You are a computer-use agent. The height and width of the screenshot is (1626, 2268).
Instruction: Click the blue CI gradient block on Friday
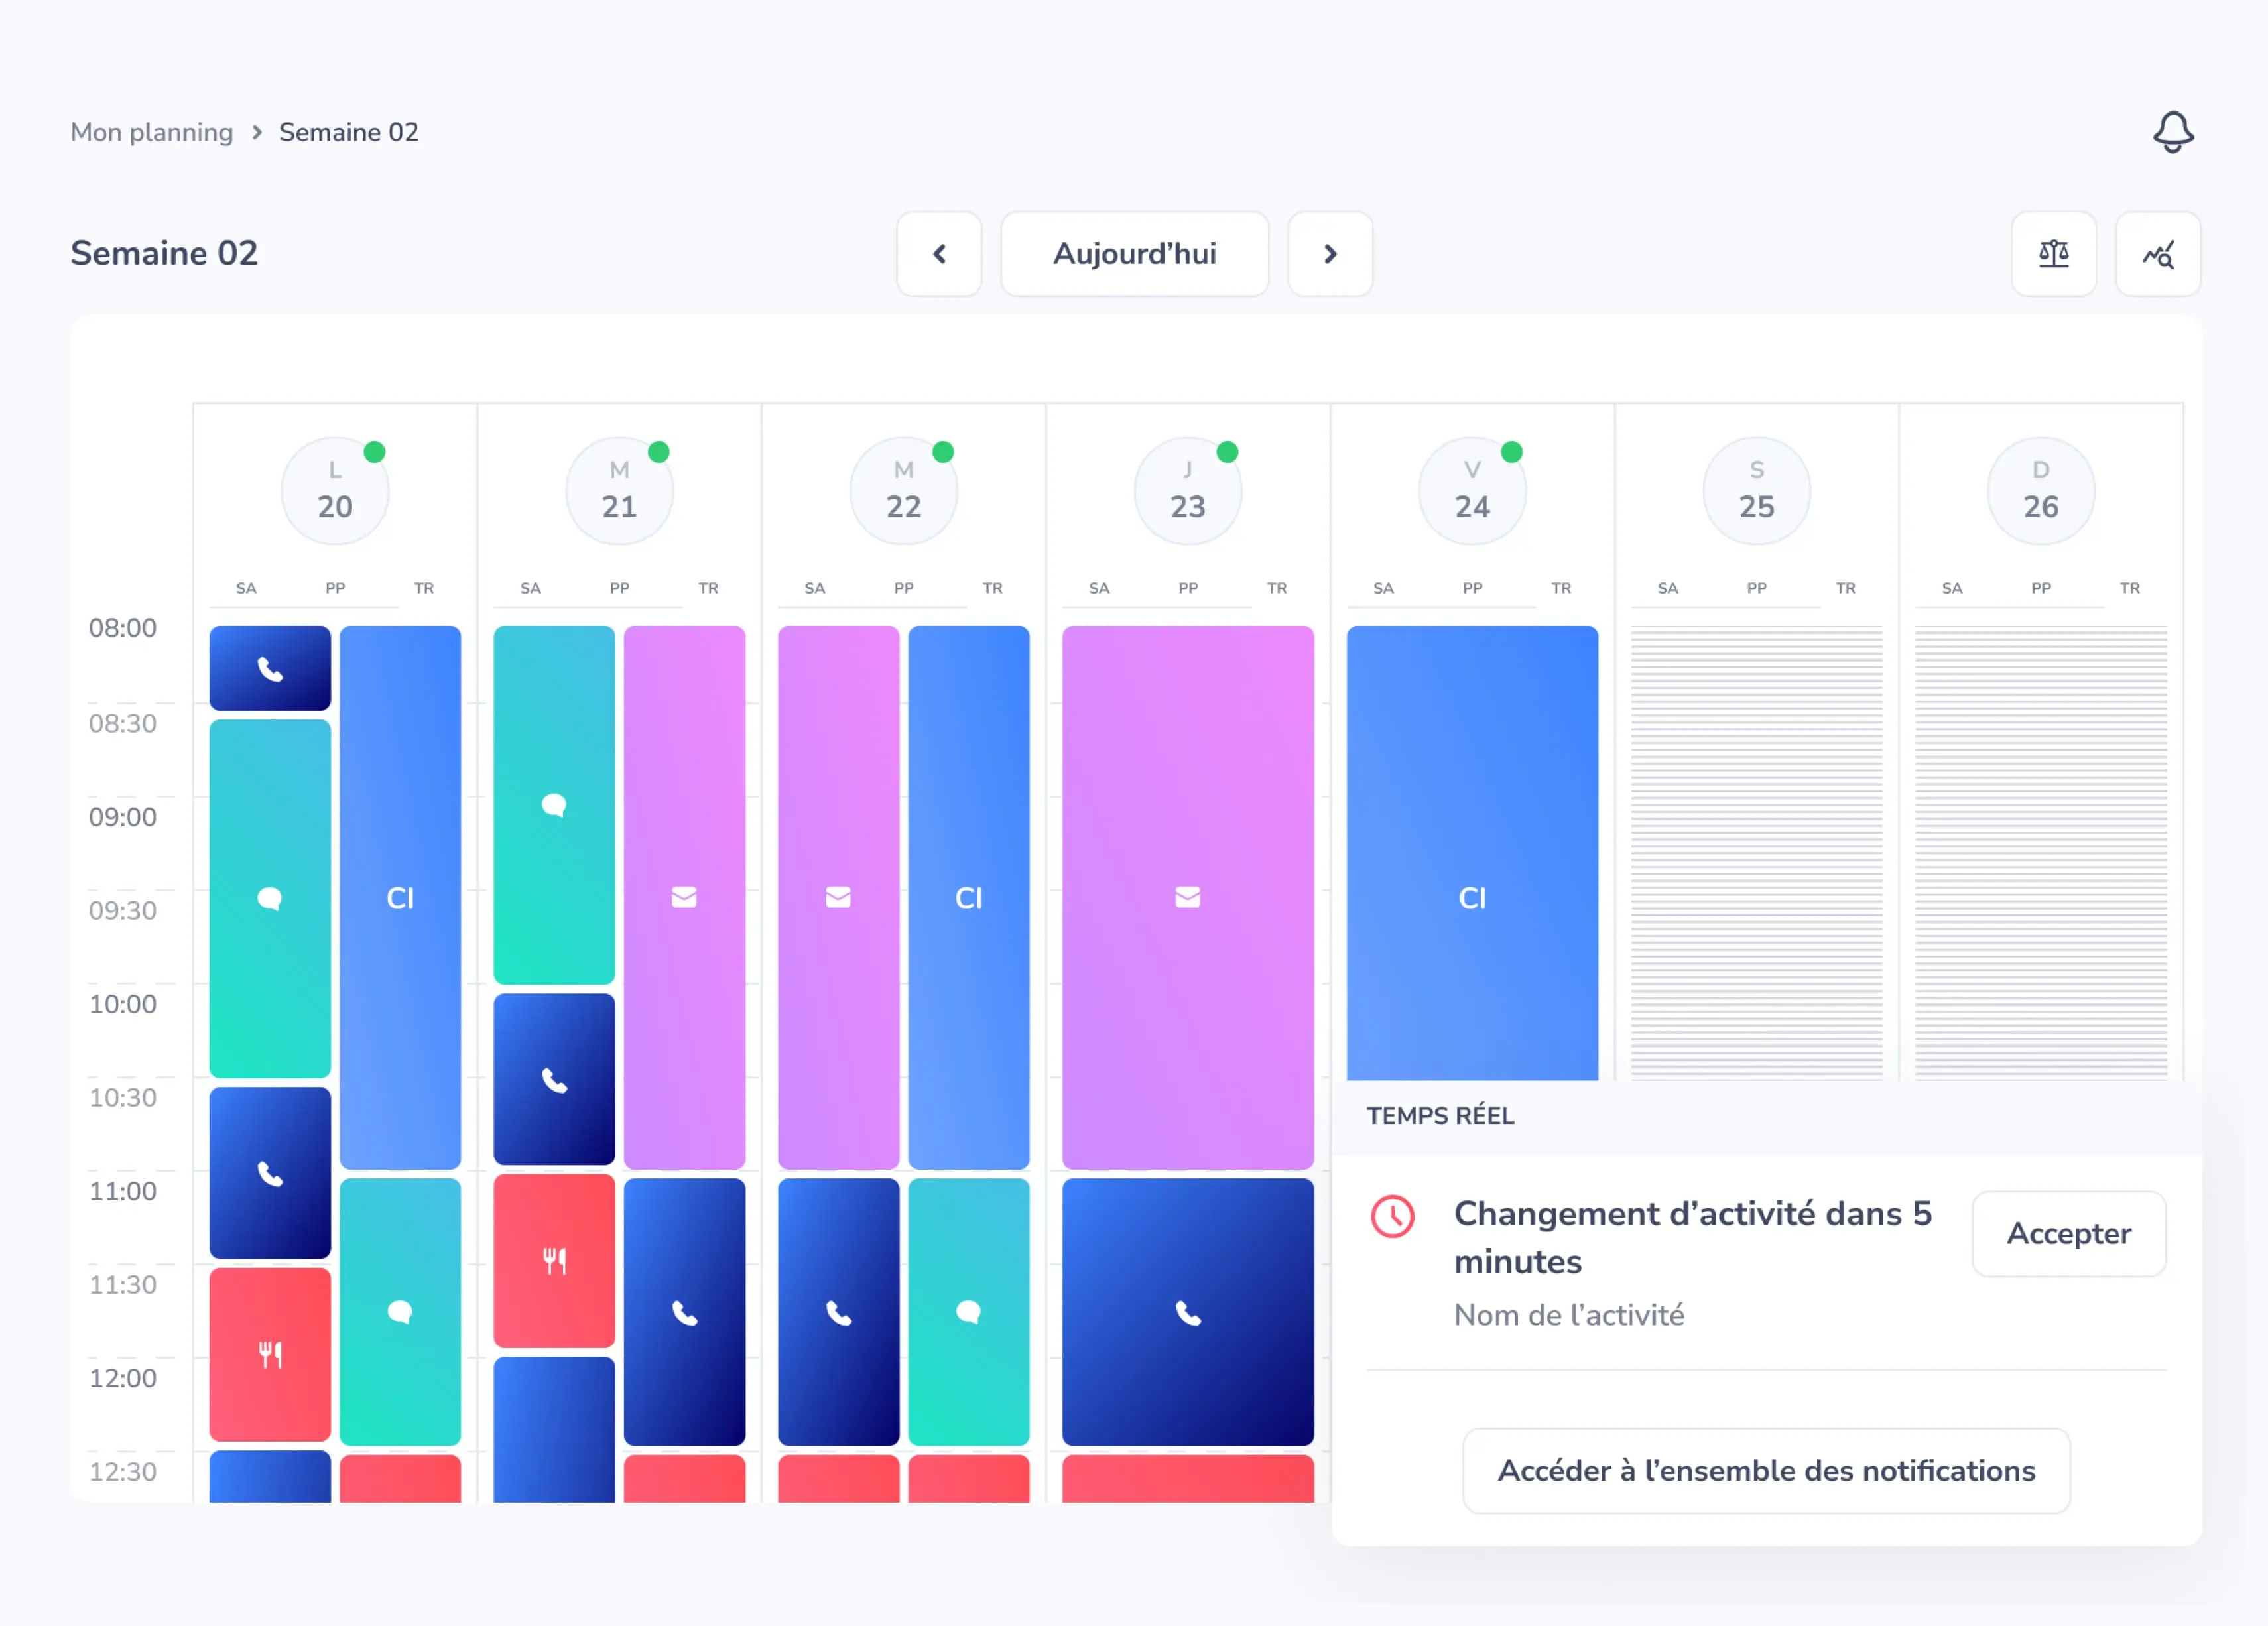pyautogui.click(x=1472, y=898)
